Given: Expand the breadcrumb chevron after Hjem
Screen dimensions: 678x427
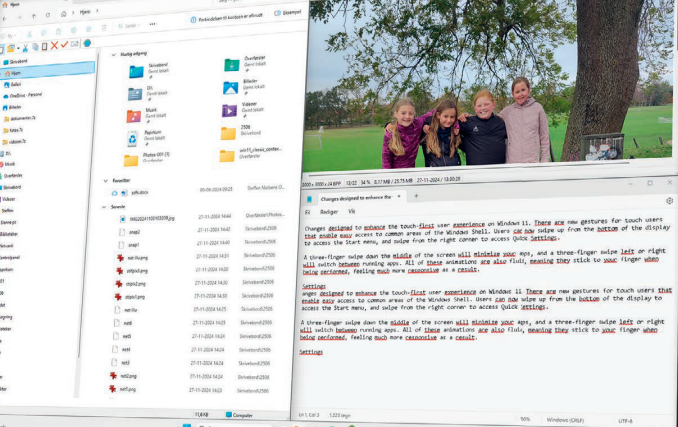Looking at the screenshot, I should click(97, 10).
